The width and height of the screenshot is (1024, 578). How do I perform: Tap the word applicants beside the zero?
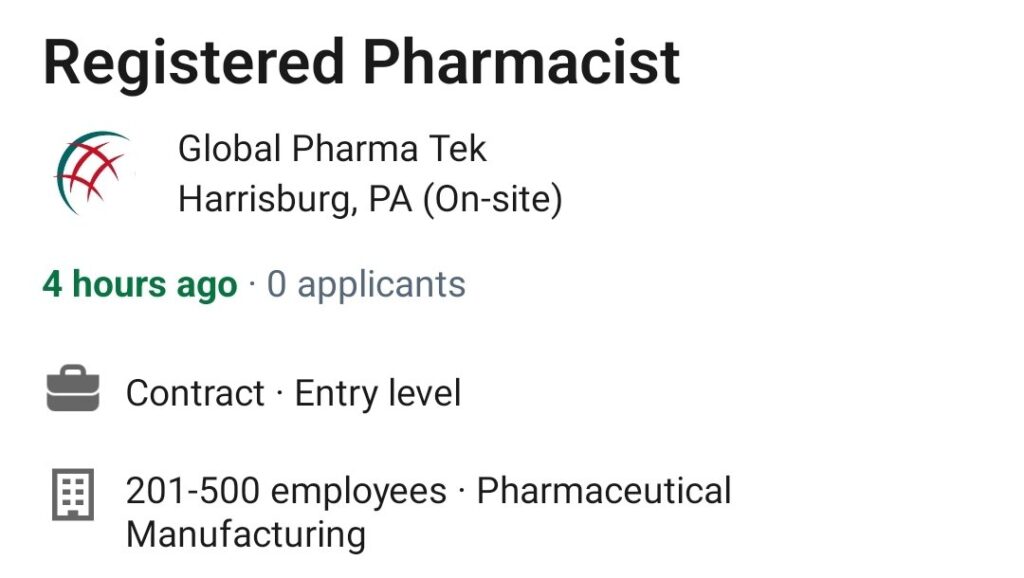click(381, 286)
